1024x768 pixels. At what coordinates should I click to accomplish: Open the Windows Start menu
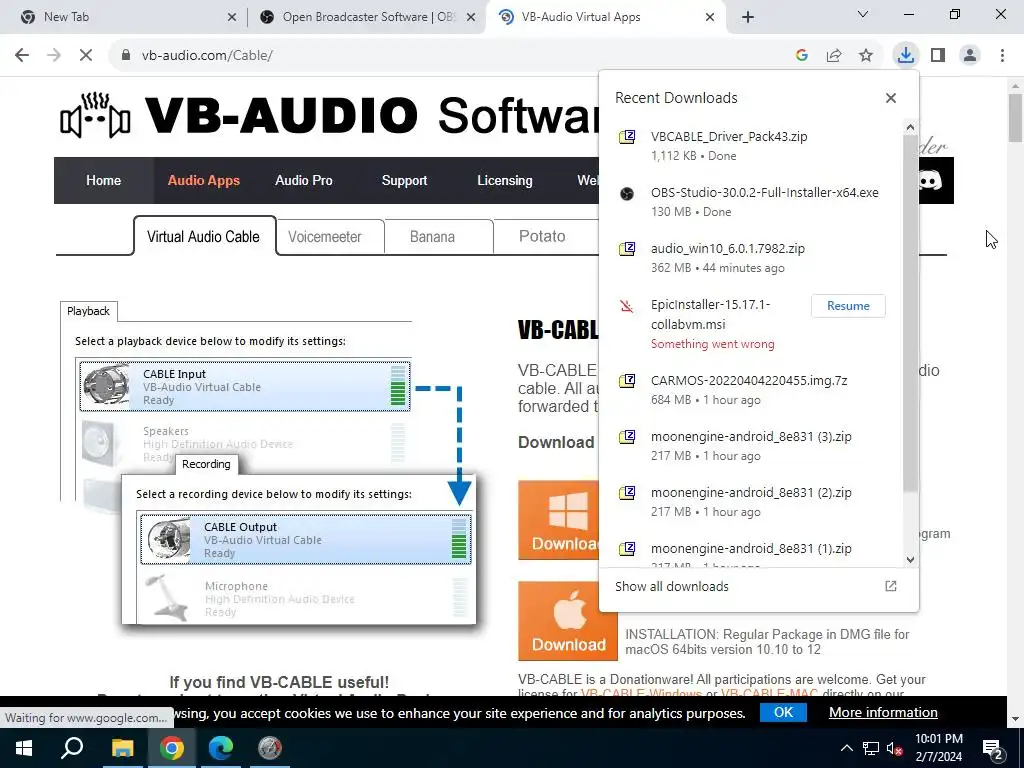(x=24, y=748)
